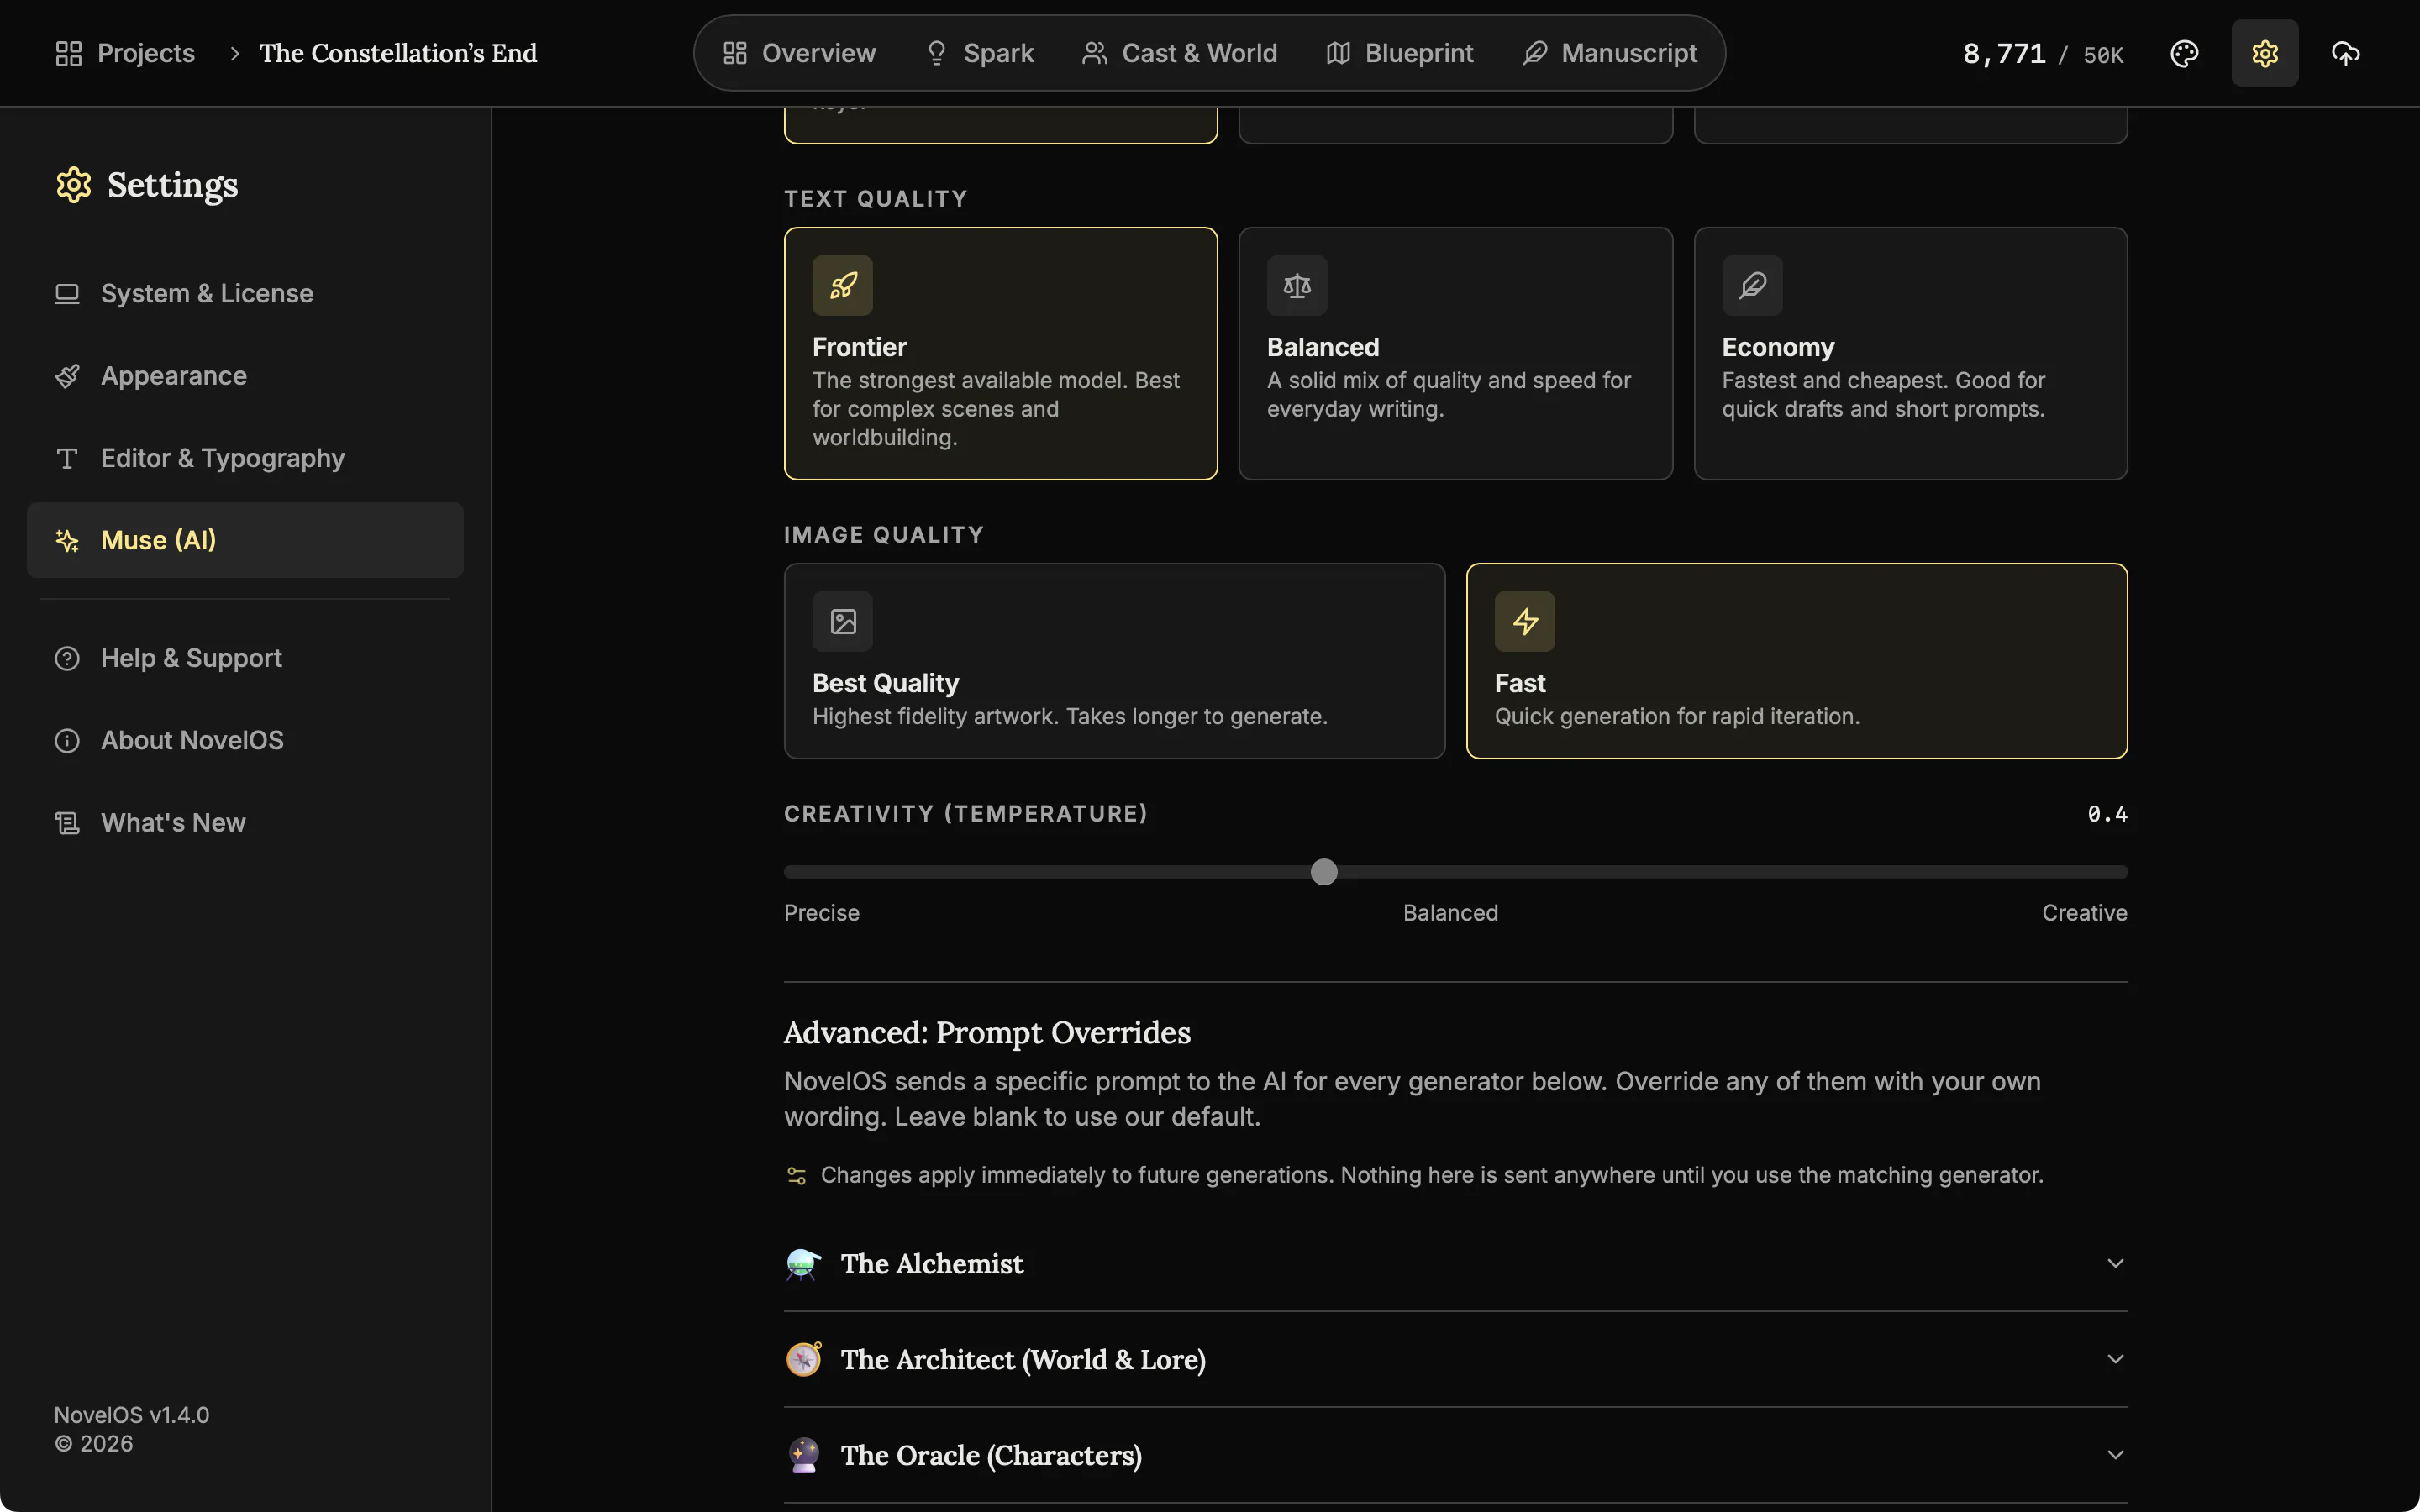The width and height of the screenshot is (2420, 1512).
Task: Expand The Architect (World & Lore) section
Action: (1456, 1359)
